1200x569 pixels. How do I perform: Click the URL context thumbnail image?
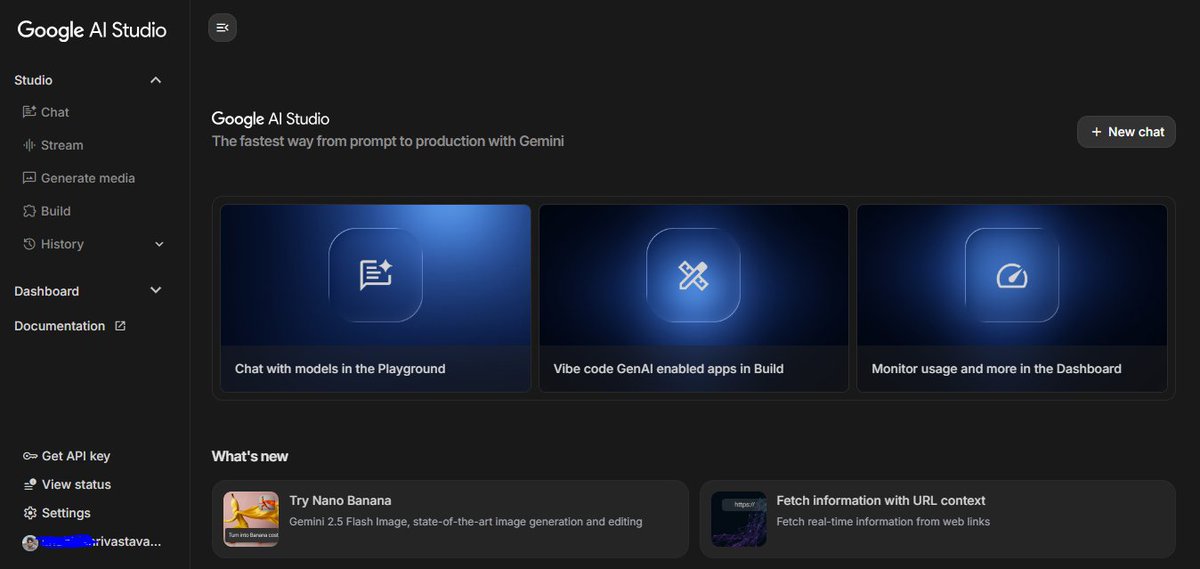(x=739, y=519)
